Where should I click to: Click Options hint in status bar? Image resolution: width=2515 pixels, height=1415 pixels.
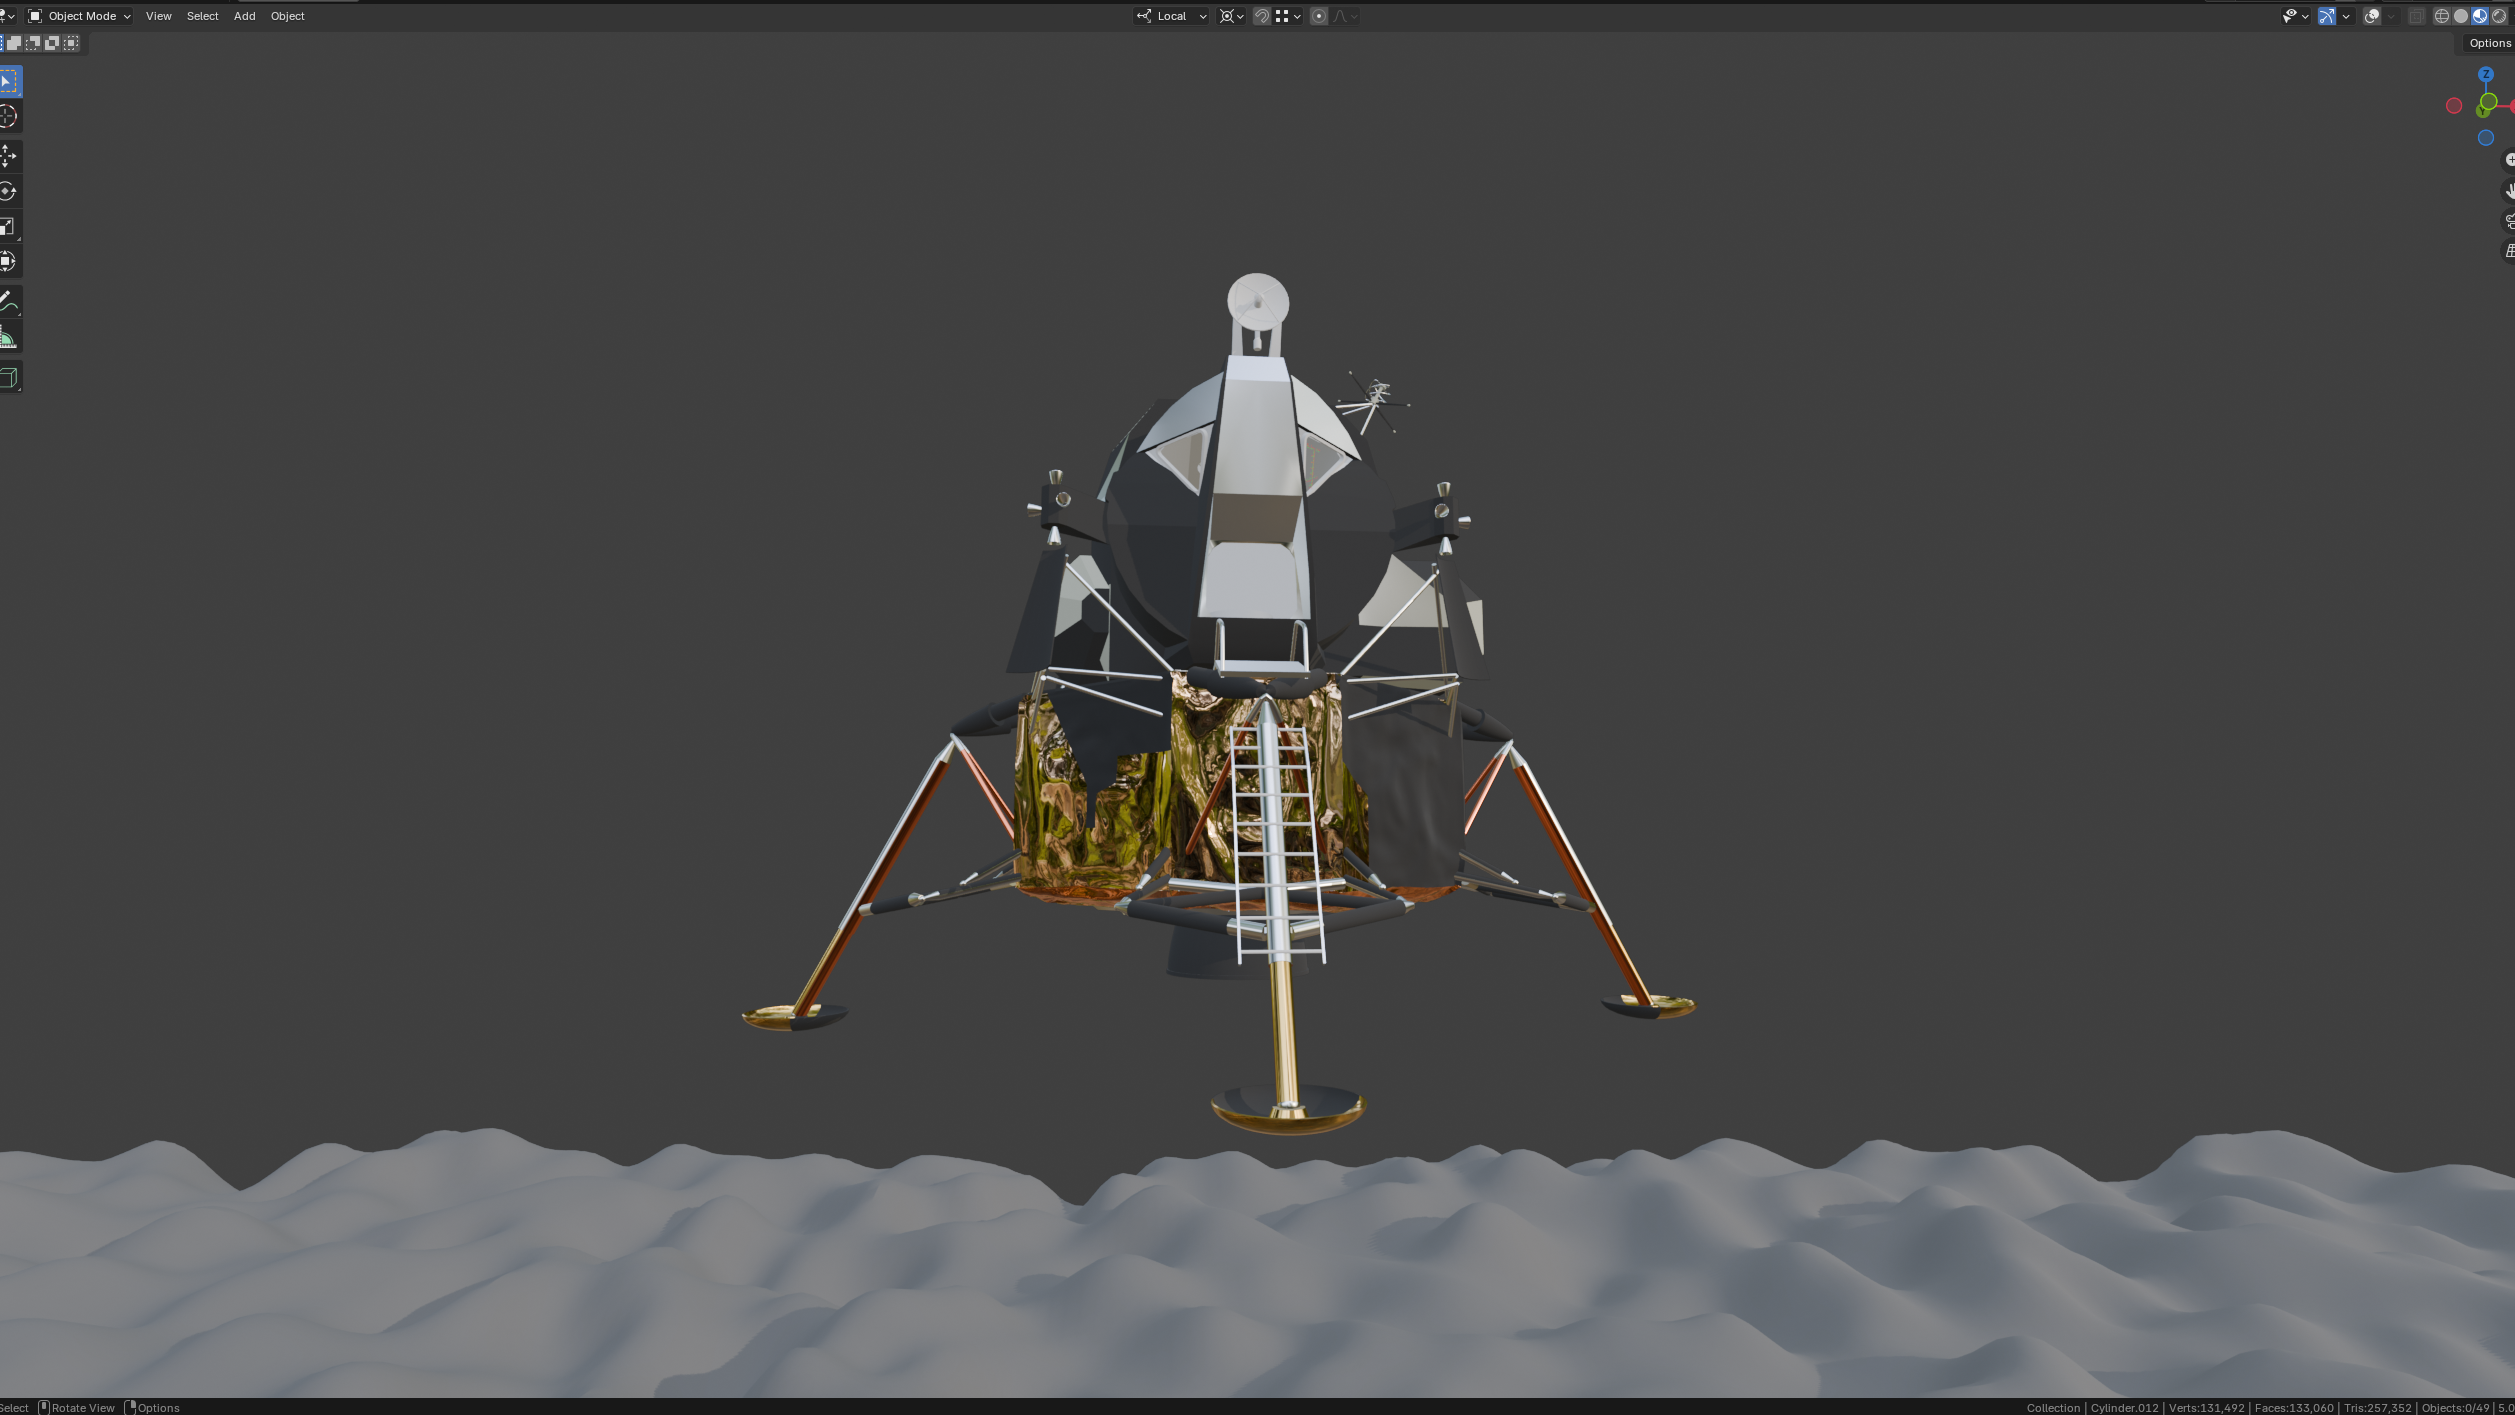coord(152,1408)
